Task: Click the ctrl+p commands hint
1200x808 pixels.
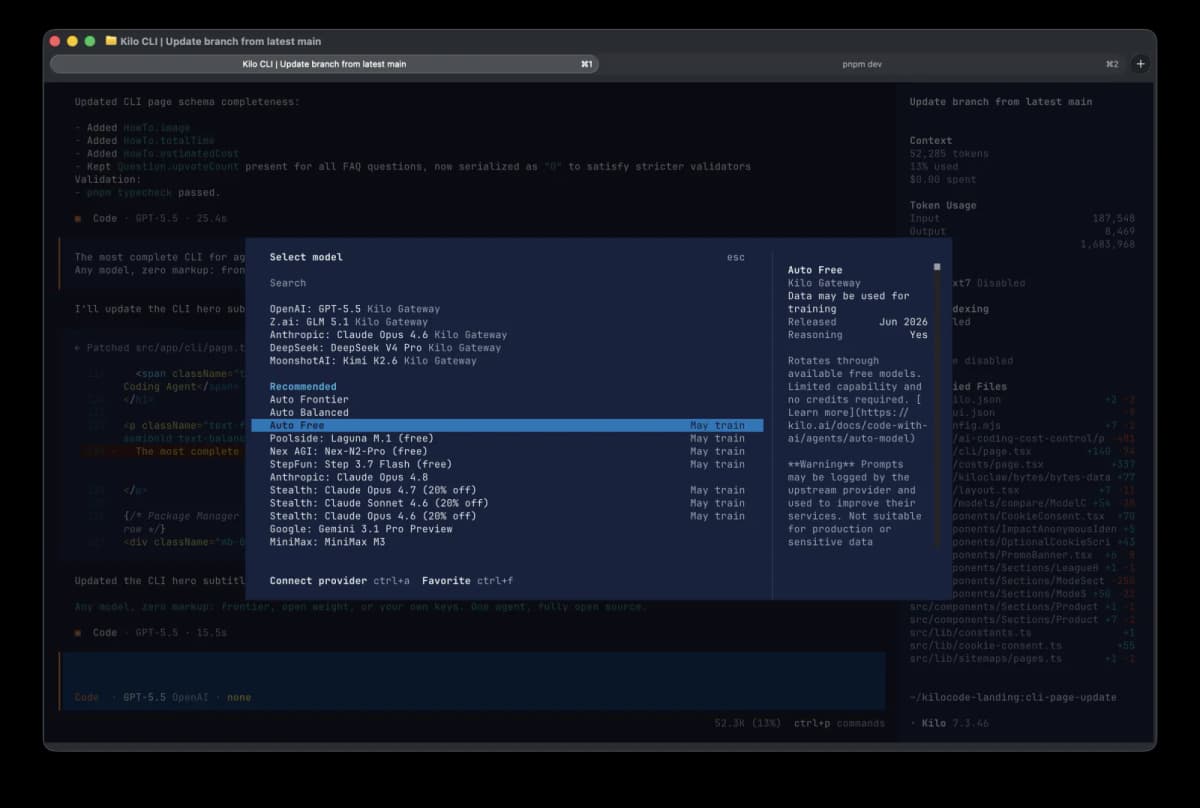Action: pyautogui.click(x=839, y=723)
